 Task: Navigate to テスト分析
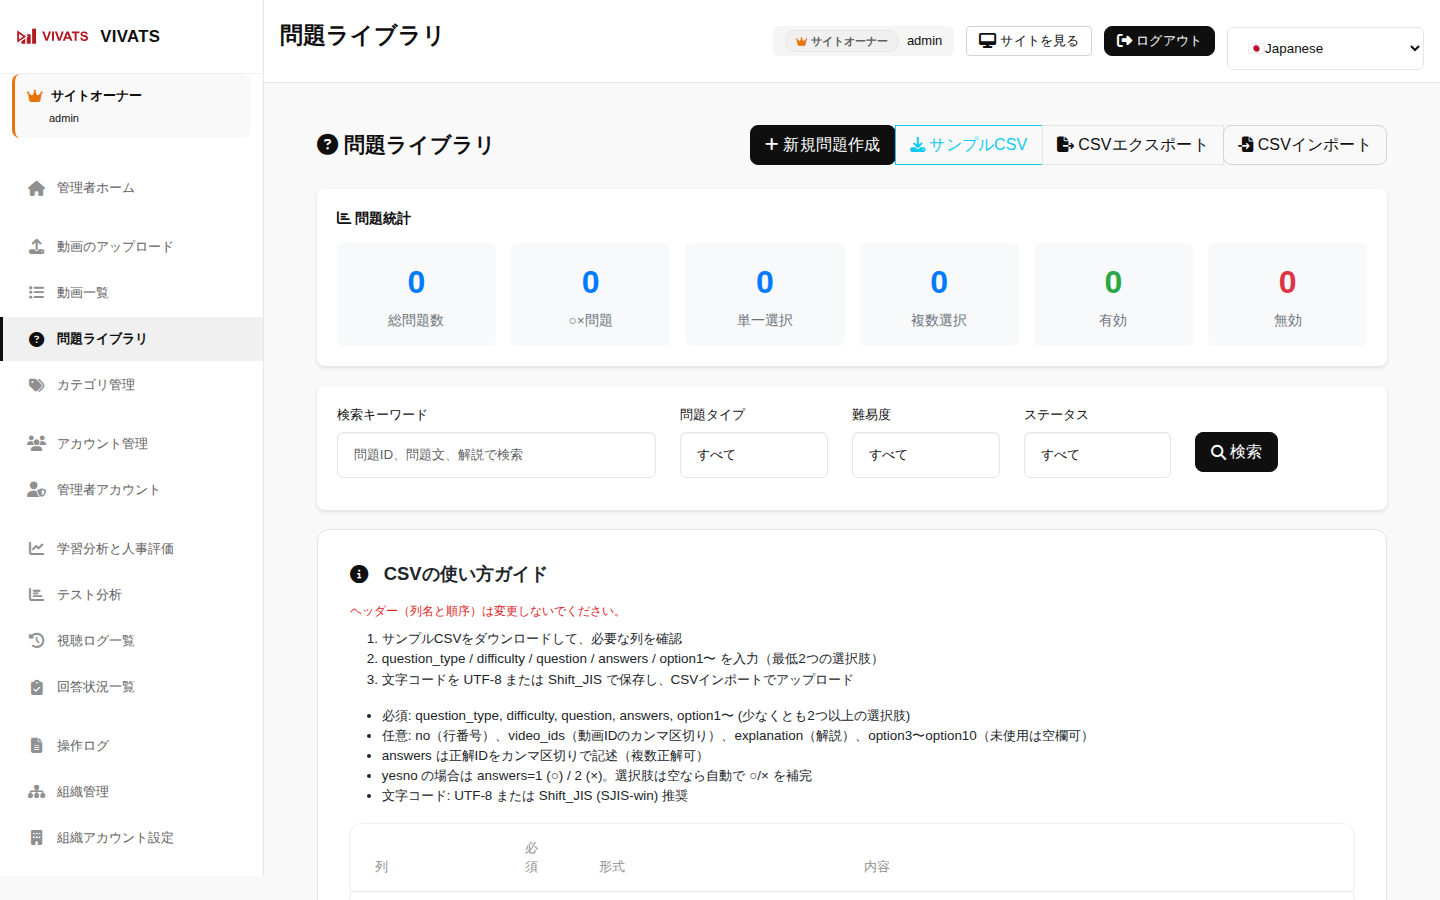pyautogui.click(x=132, y=595)
